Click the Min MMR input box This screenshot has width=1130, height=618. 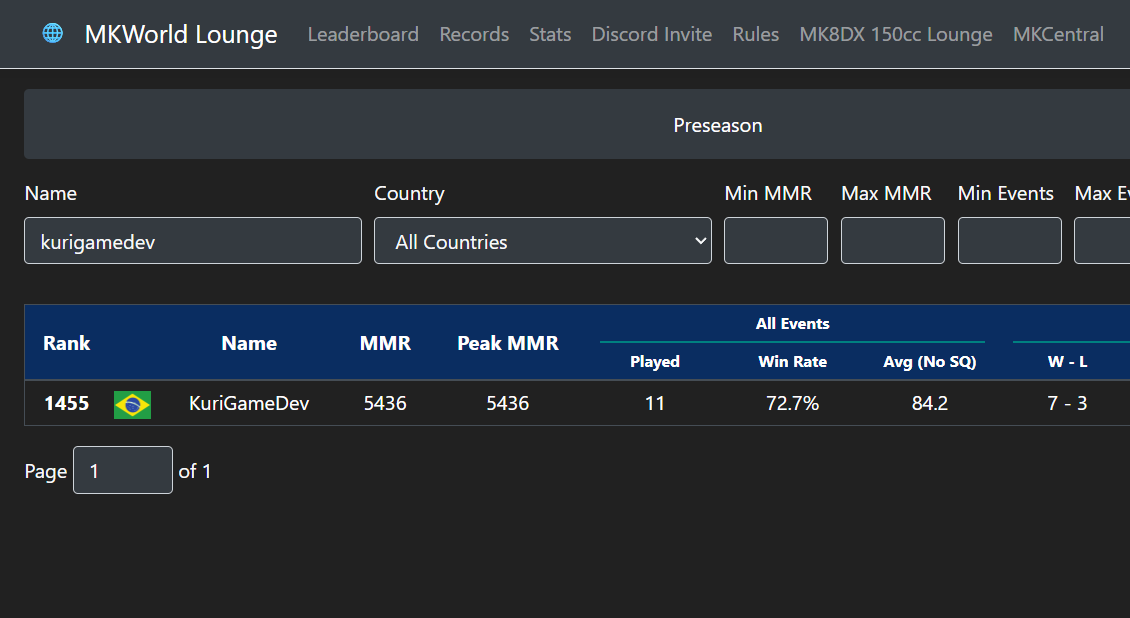[775, 241]
